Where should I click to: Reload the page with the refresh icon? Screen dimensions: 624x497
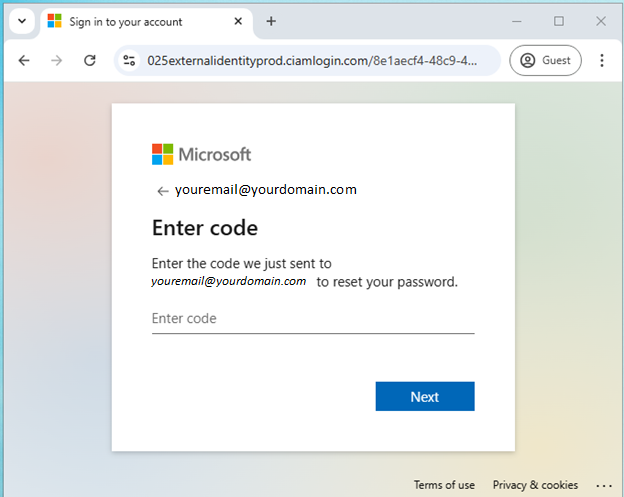[90, 60]
